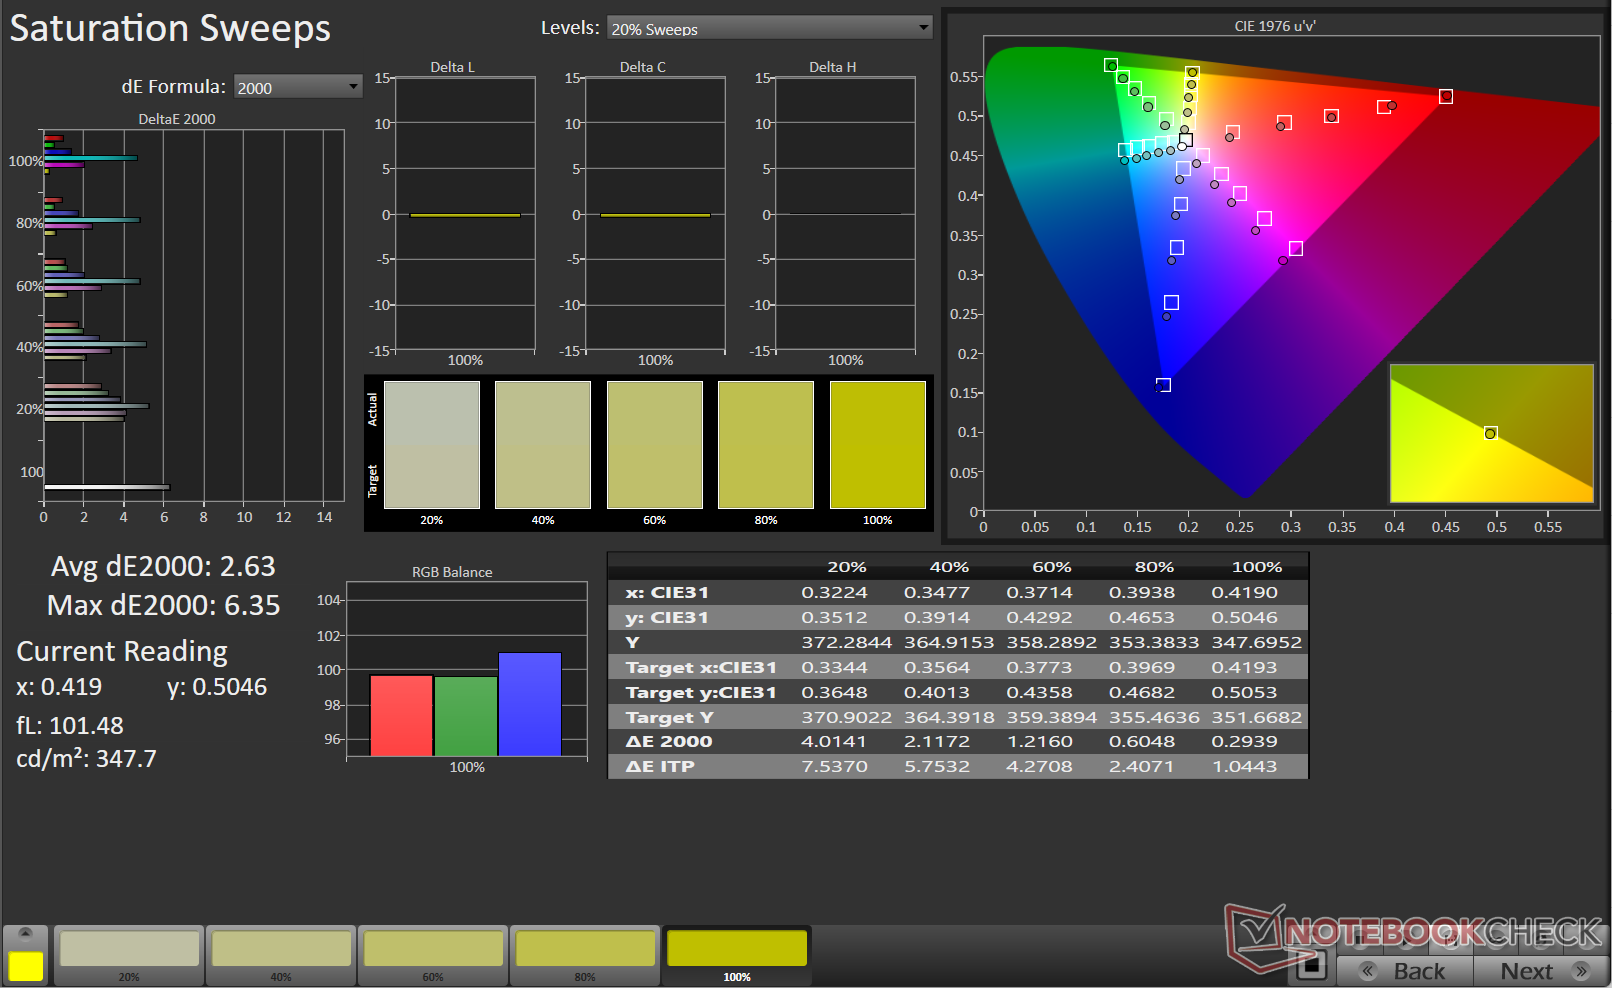Image resolution: width=1612 pixels, height=988 pixels.
Task: Click the blue bar in RGB Balance
Action: [530, 705]
